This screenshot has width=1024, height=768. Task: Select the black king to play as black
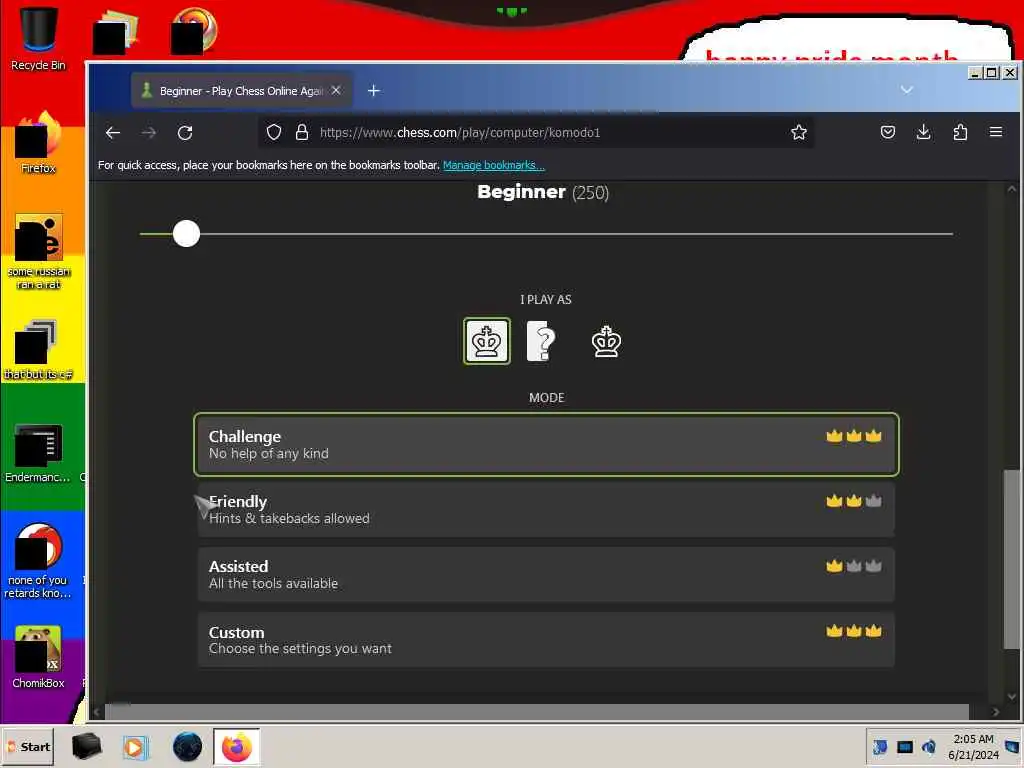pyautogui.click(x=606, y=341)
